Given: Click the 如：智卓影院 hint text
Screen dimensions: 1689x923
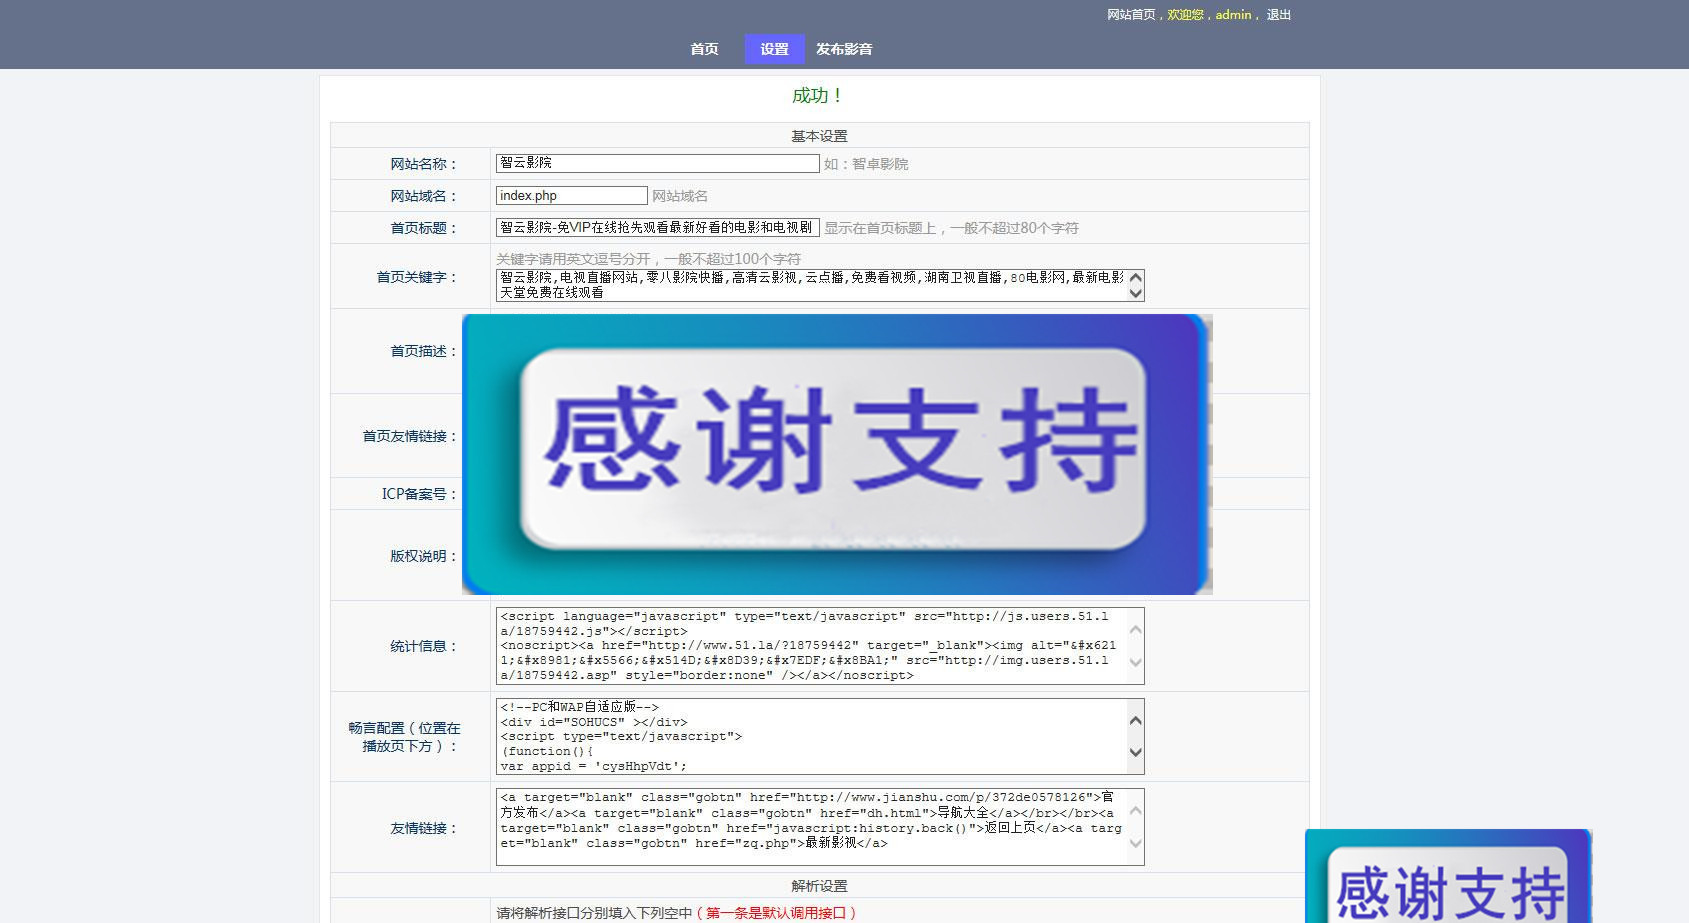Looking at the screenshot, I should [866, 164].
